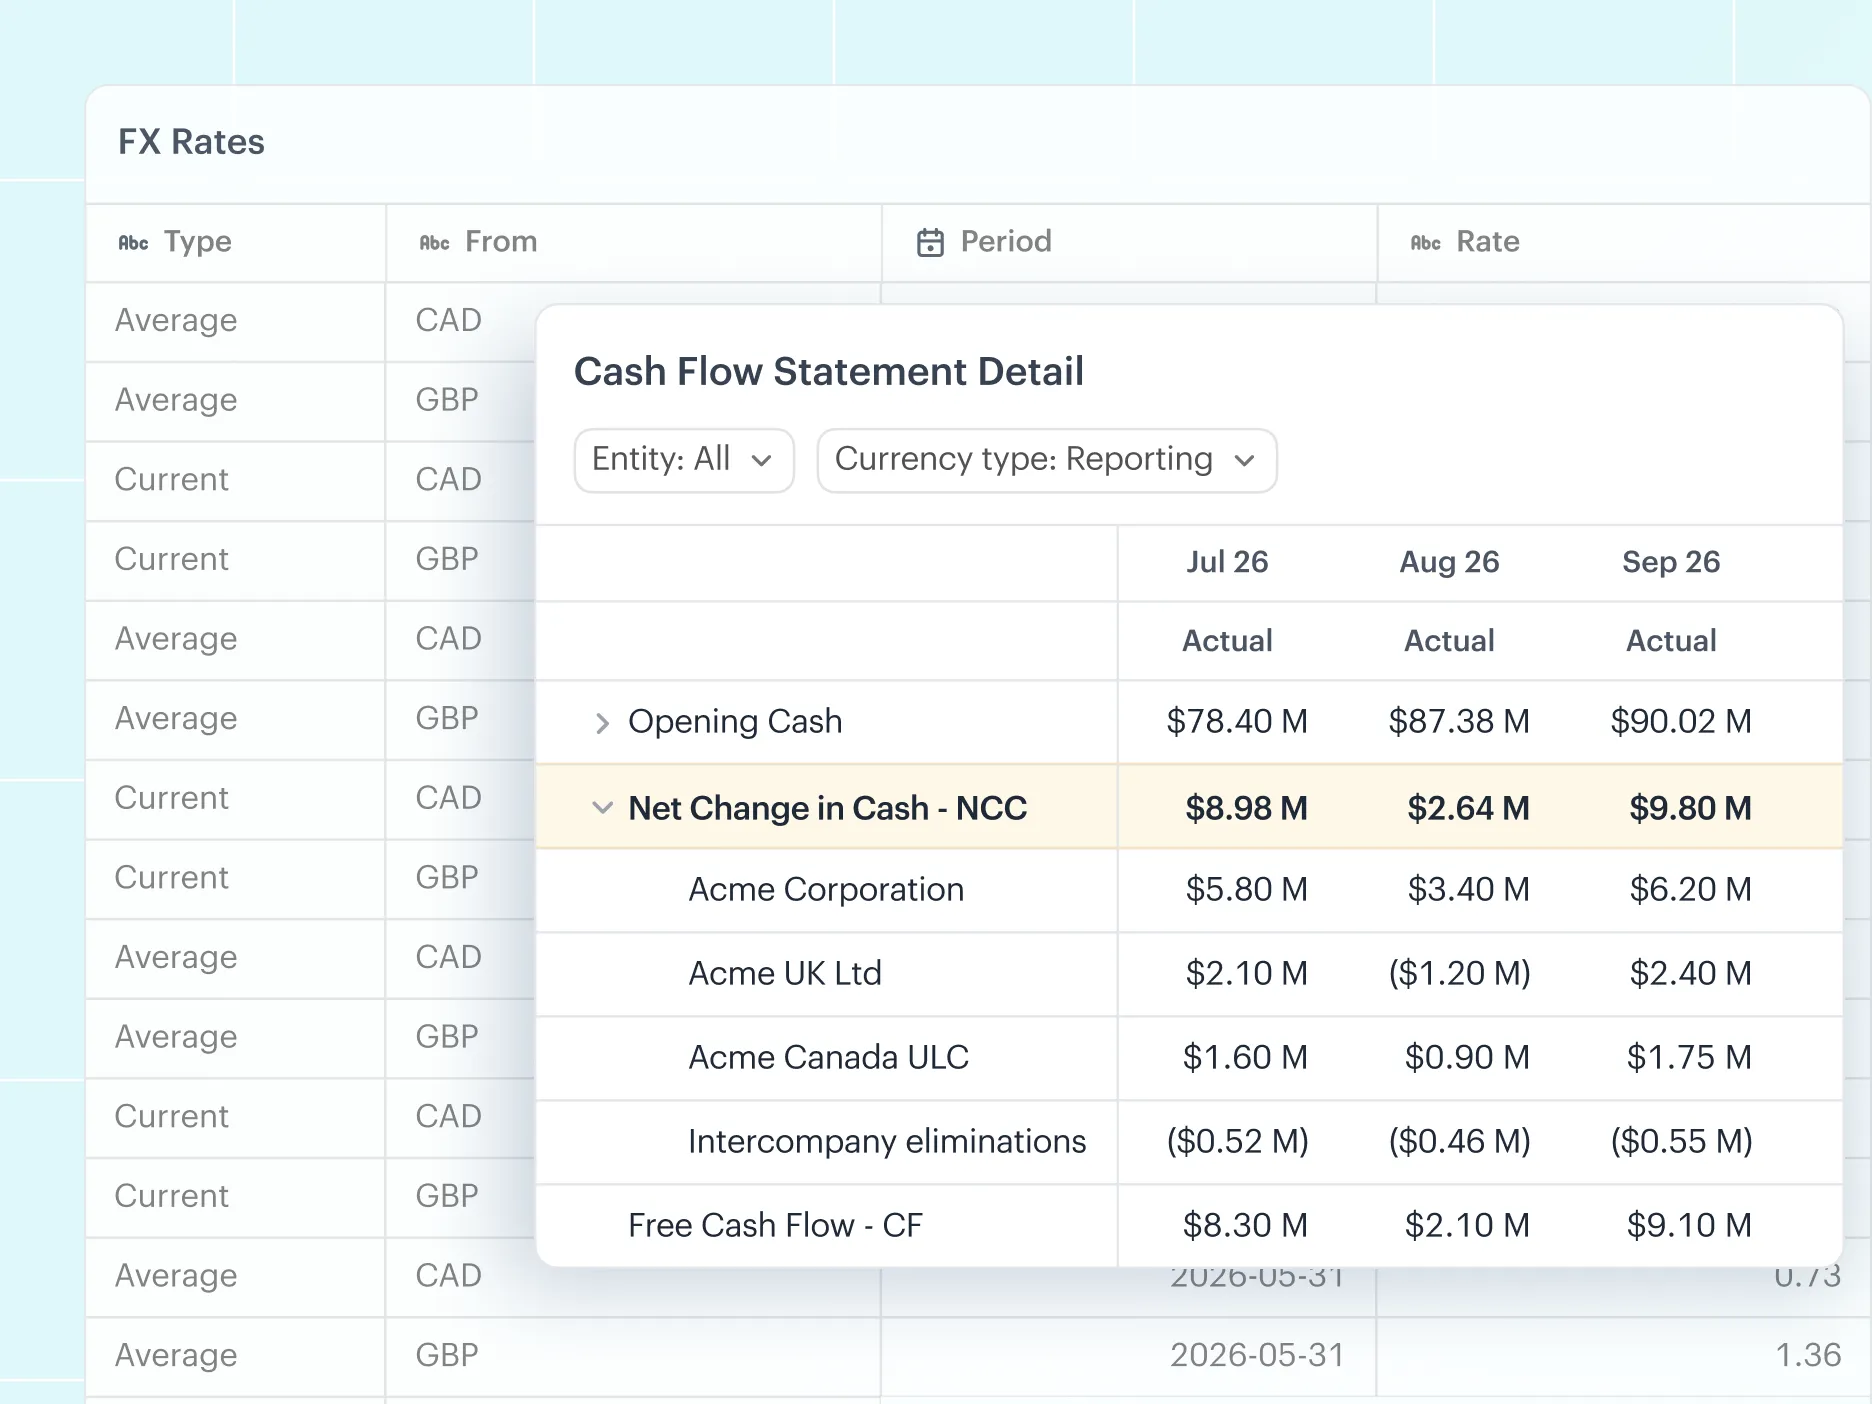The height and width of the screenshot is (1404, 1872).
Task: Click the Abc text icon beside Rate
Action: click(x=1425, y=243)
